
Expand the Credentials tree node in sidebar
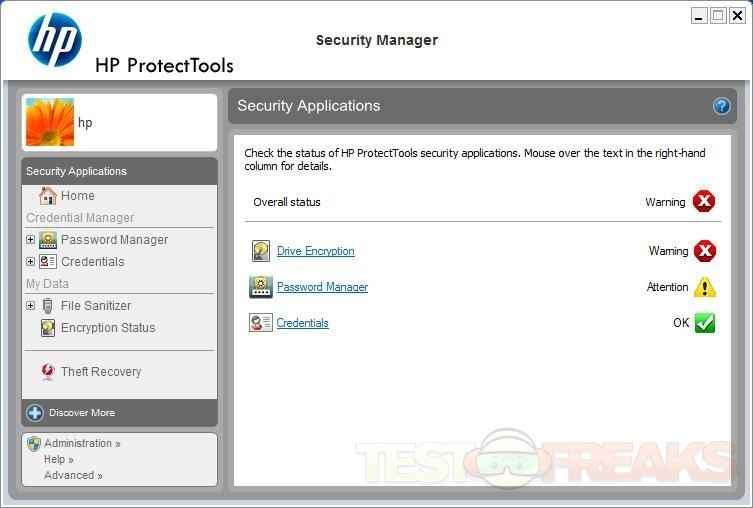click(30, 262)
